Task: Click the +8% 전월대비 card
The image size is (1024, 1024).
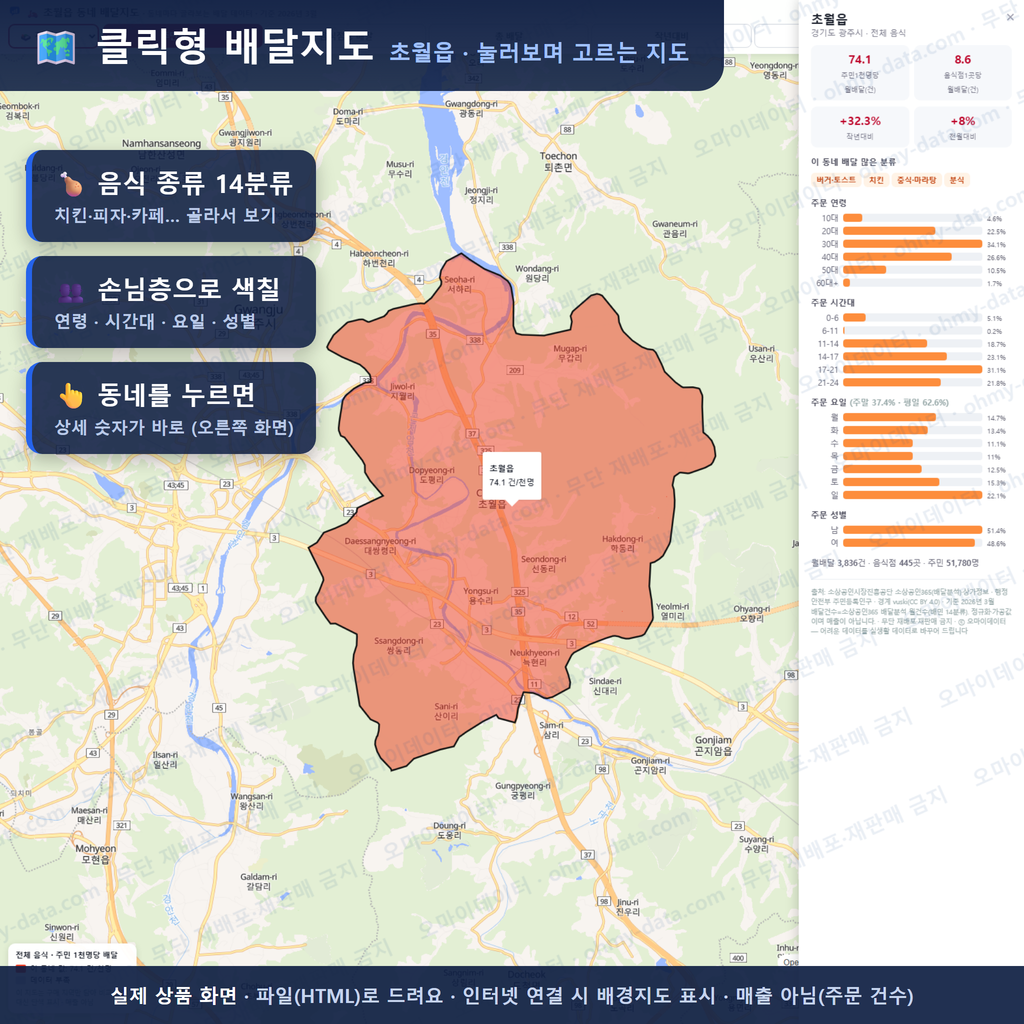Action: pos(963,127)
